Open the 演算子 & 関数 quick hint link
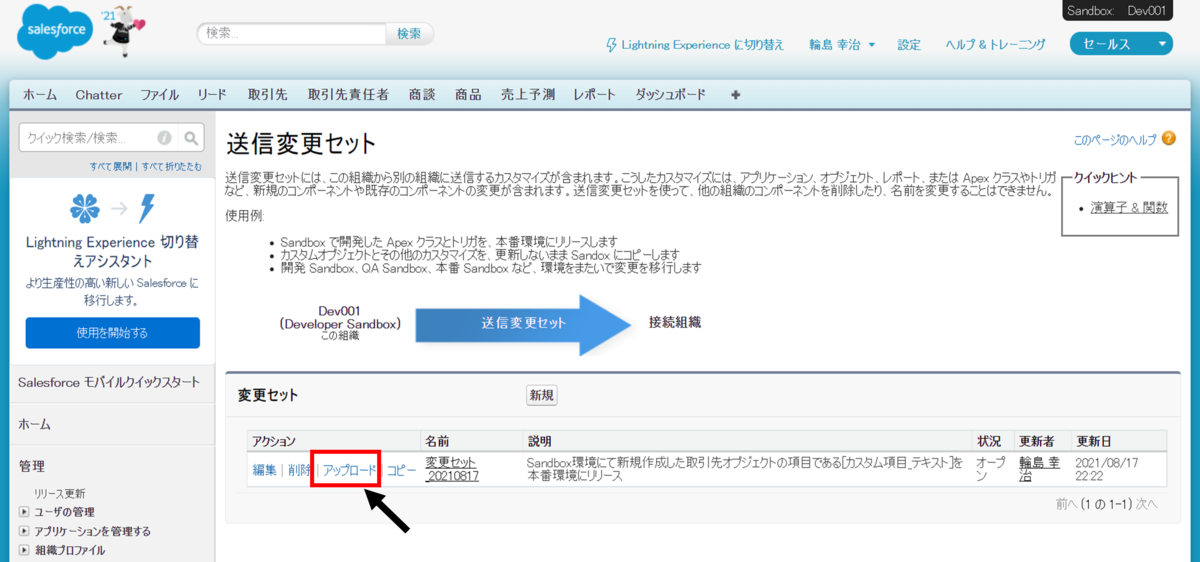This screenshot has height=562, width=1200. [1129, 208]
